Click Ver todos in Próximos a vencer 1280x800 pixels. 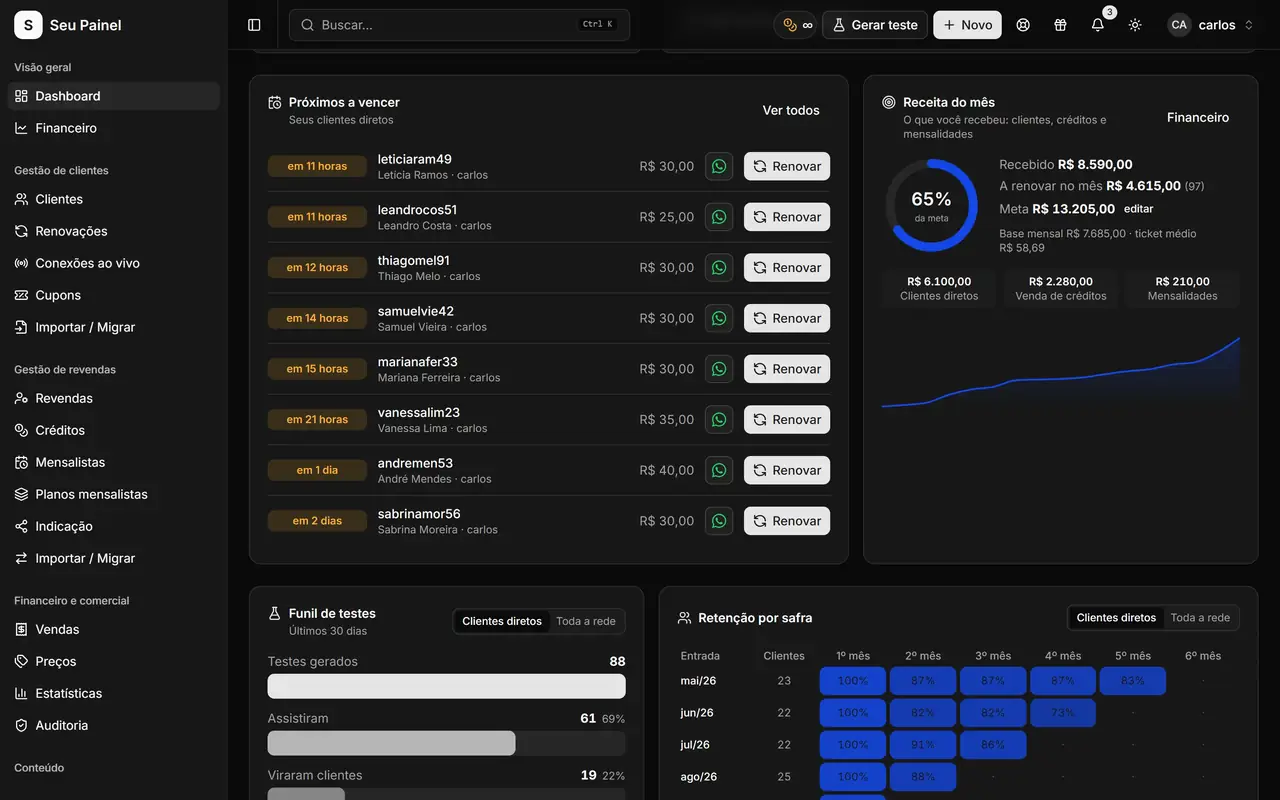(791, 110)
